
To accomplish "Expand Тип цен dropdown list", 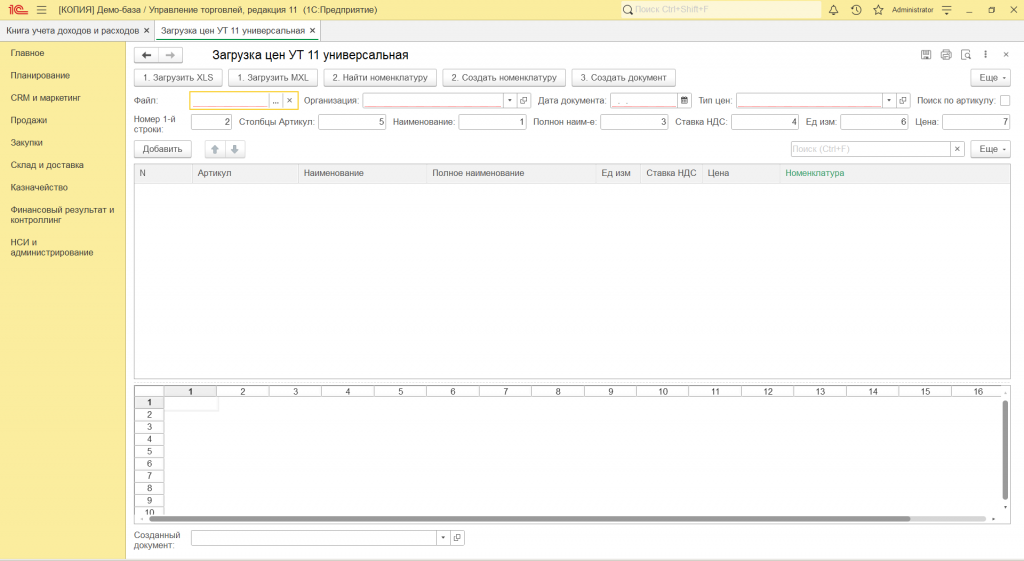I will (889, 101).
